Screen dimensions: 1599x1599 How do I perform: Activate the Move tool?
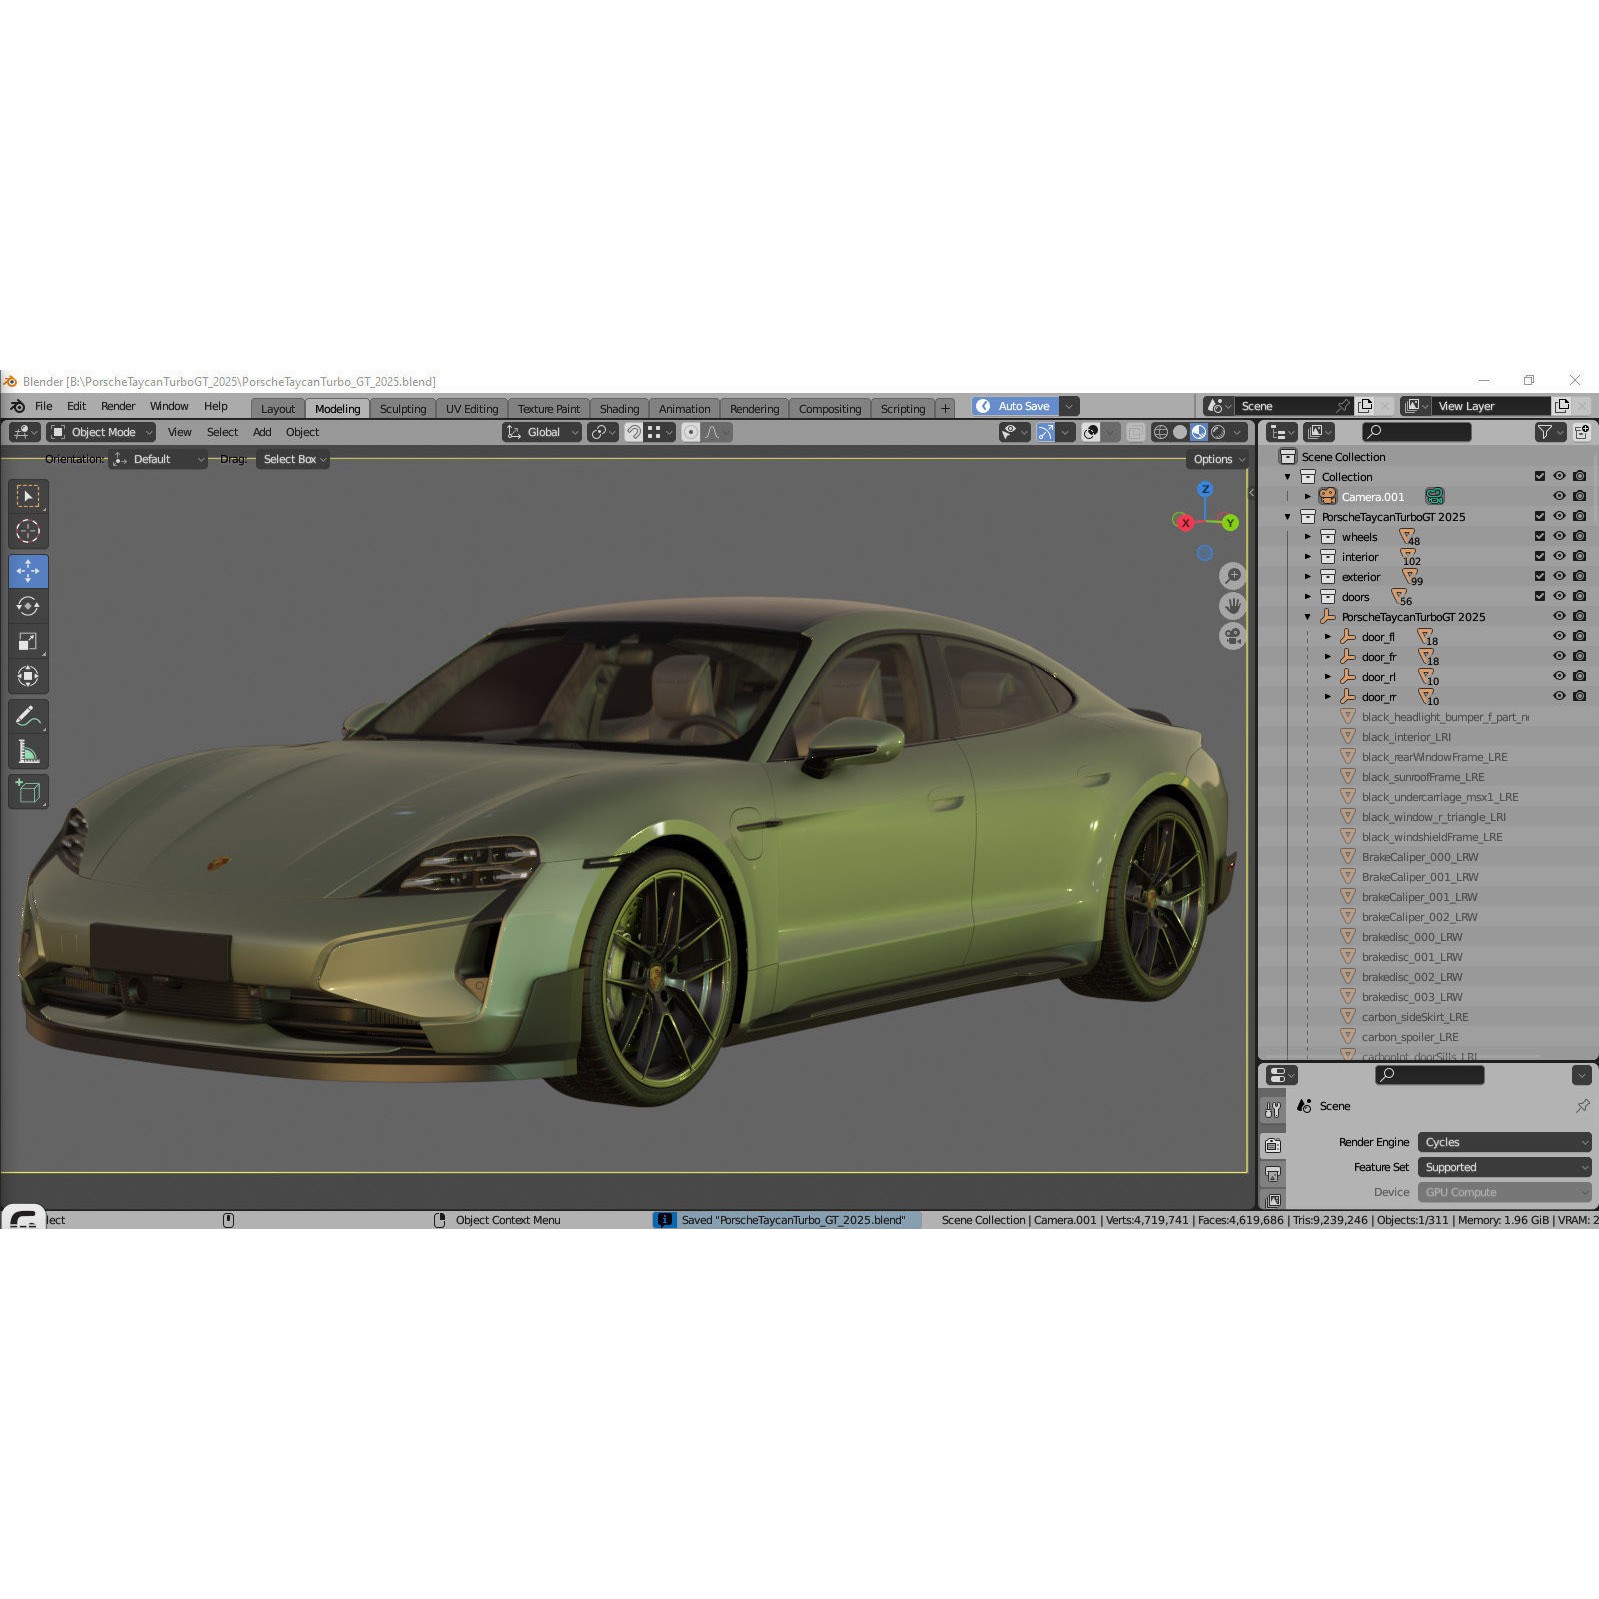click(28, 571)
